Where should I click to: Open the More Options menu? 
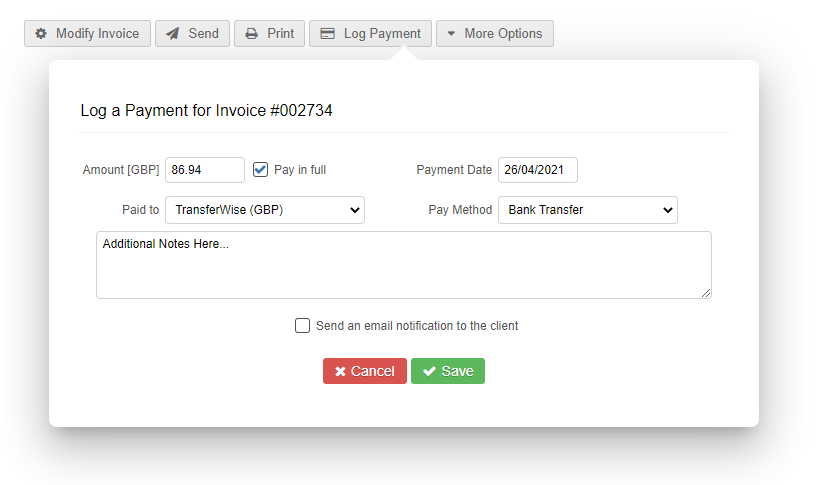pyautogui.click(x=494, y=33)
